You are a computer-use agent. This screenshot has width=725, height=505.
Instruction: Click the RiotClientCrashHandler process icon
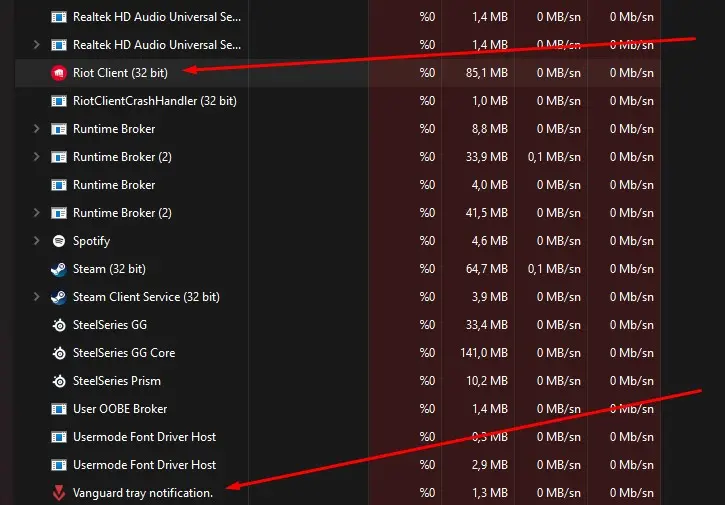click(58, 101)
